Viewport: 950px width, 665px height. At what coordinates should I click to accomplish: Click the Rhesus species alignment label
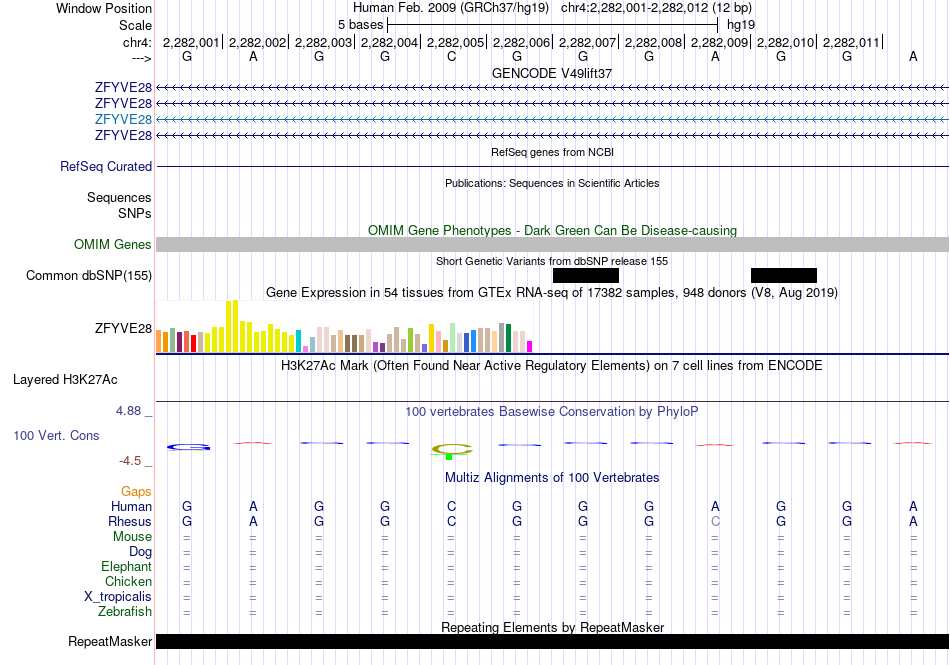tap(130, 521)
